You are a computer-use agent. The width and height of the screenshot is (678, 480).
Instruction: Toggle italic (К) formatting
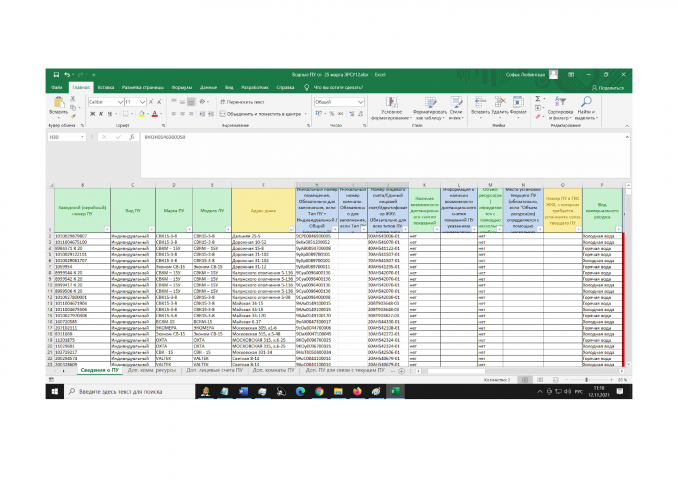pos(101,114)
